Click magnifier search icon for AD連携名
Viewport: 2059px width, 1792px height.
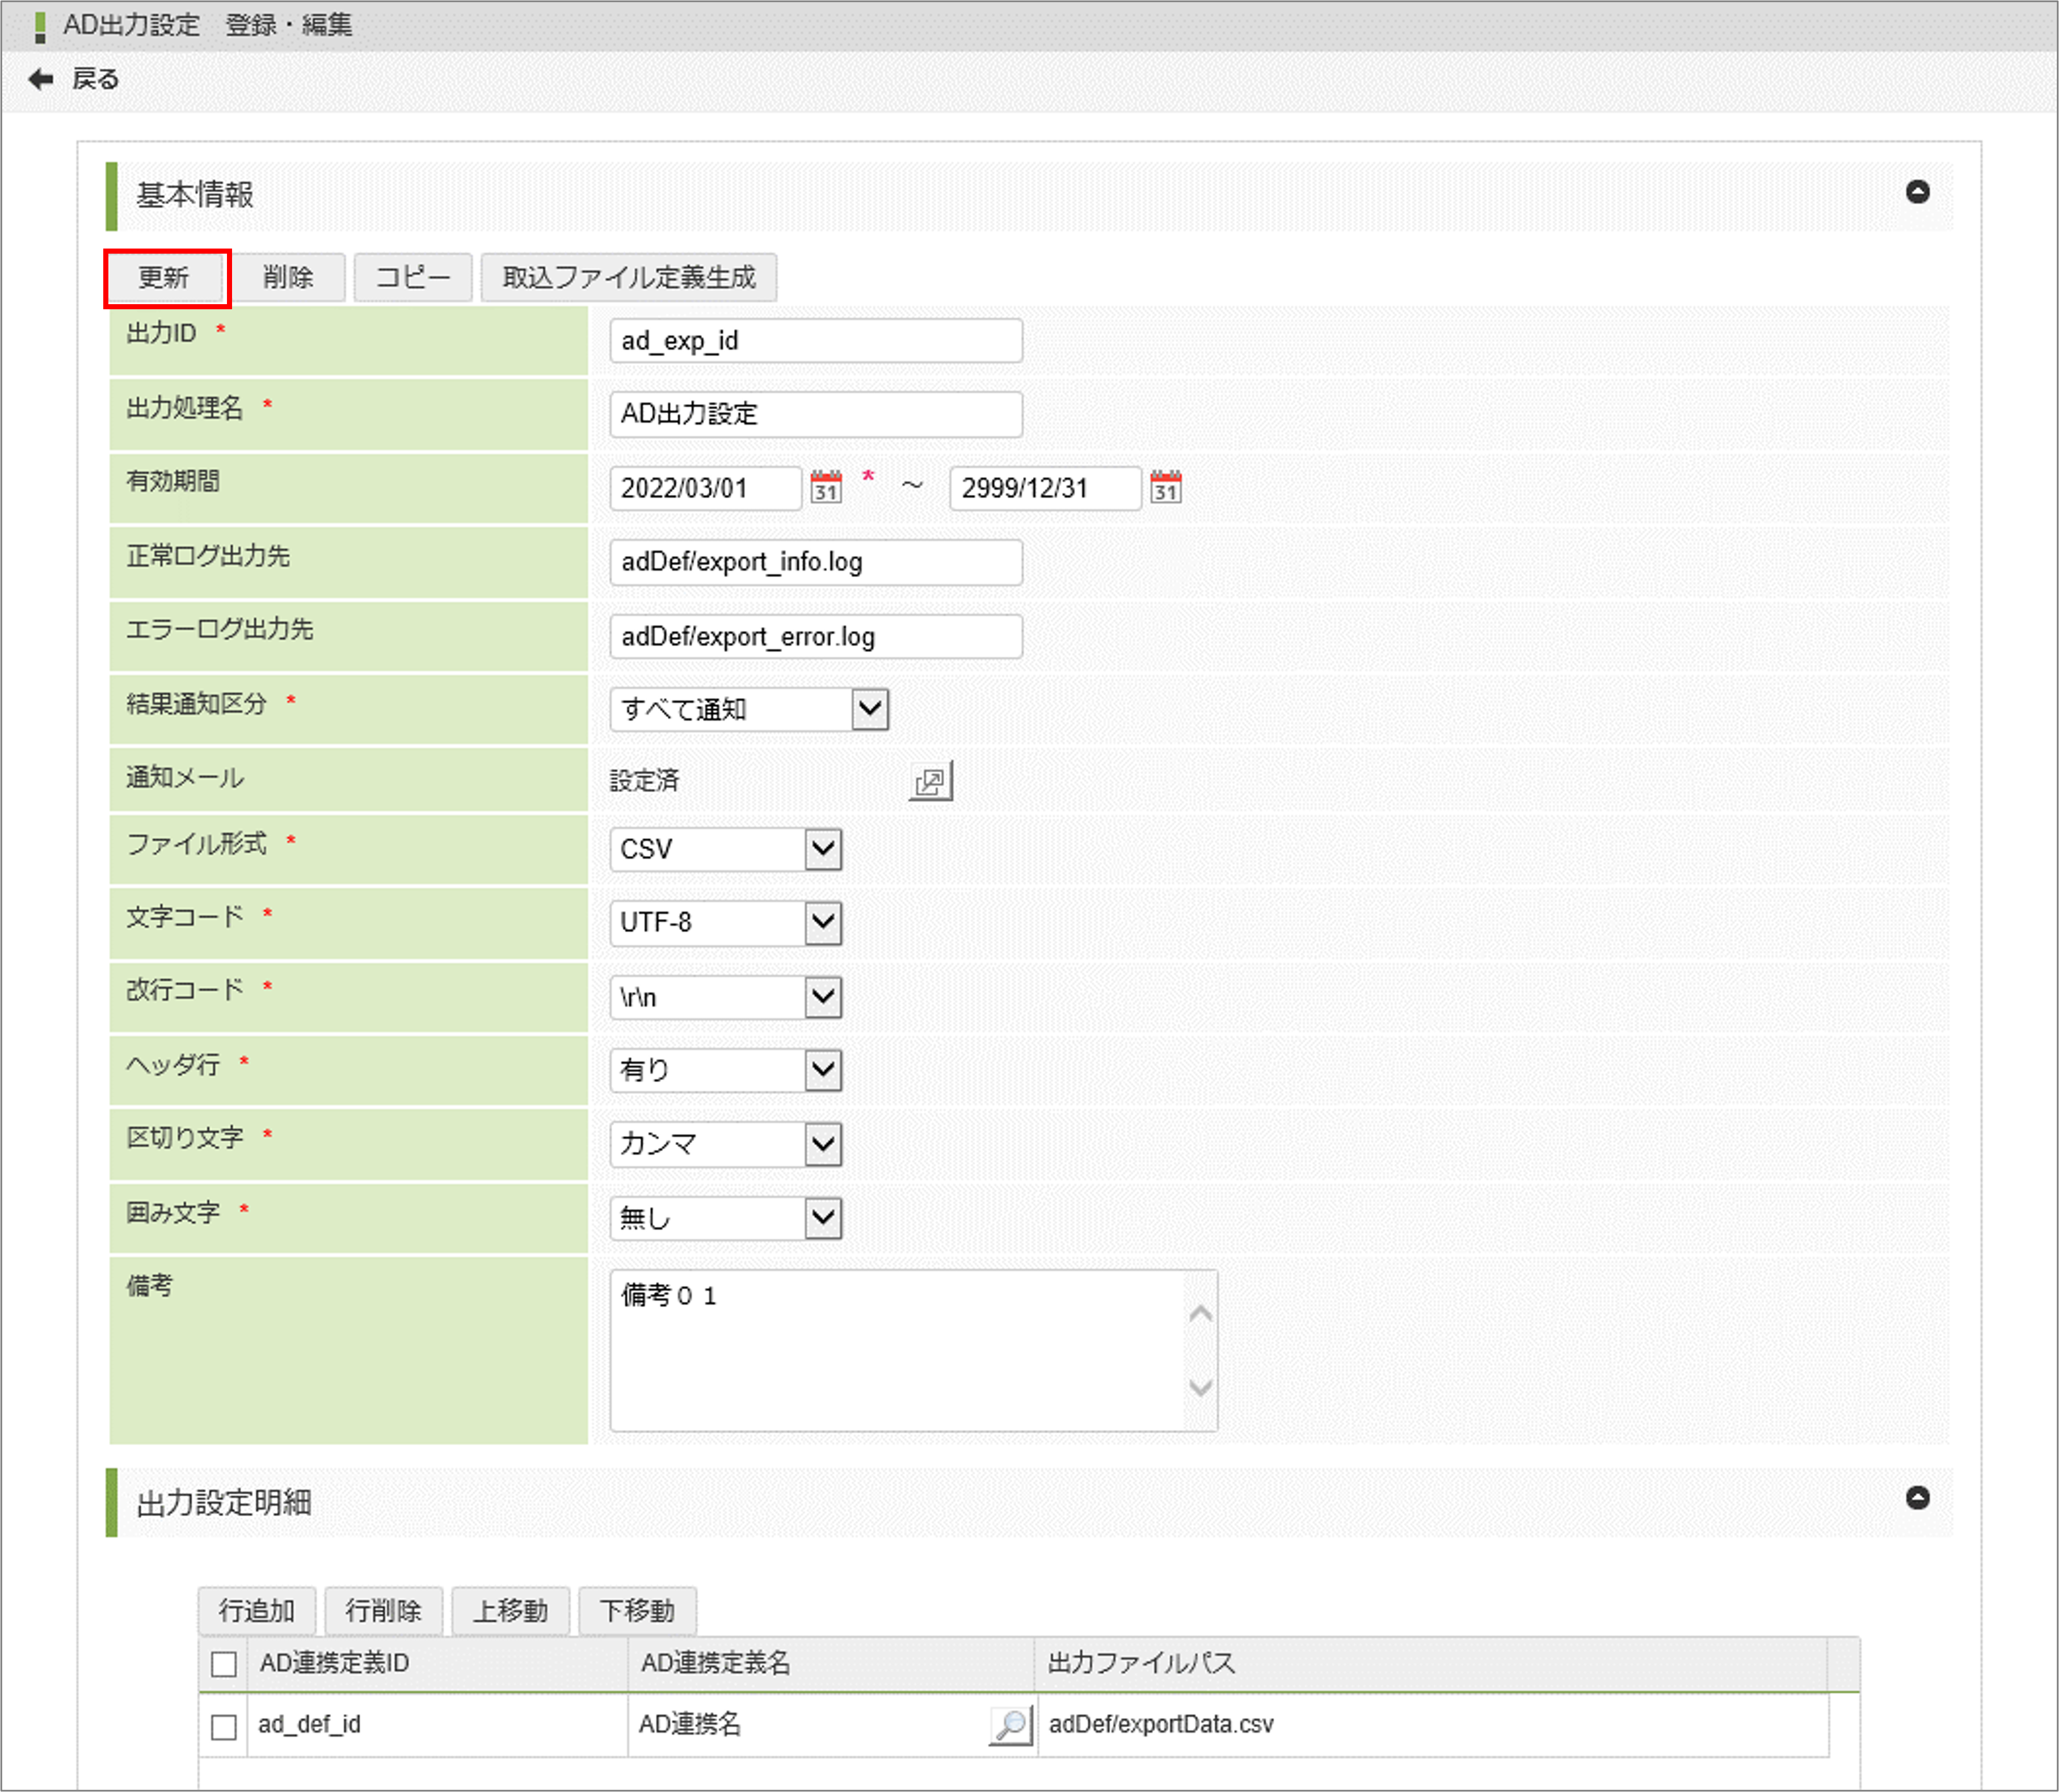tap(1010, 1725)
